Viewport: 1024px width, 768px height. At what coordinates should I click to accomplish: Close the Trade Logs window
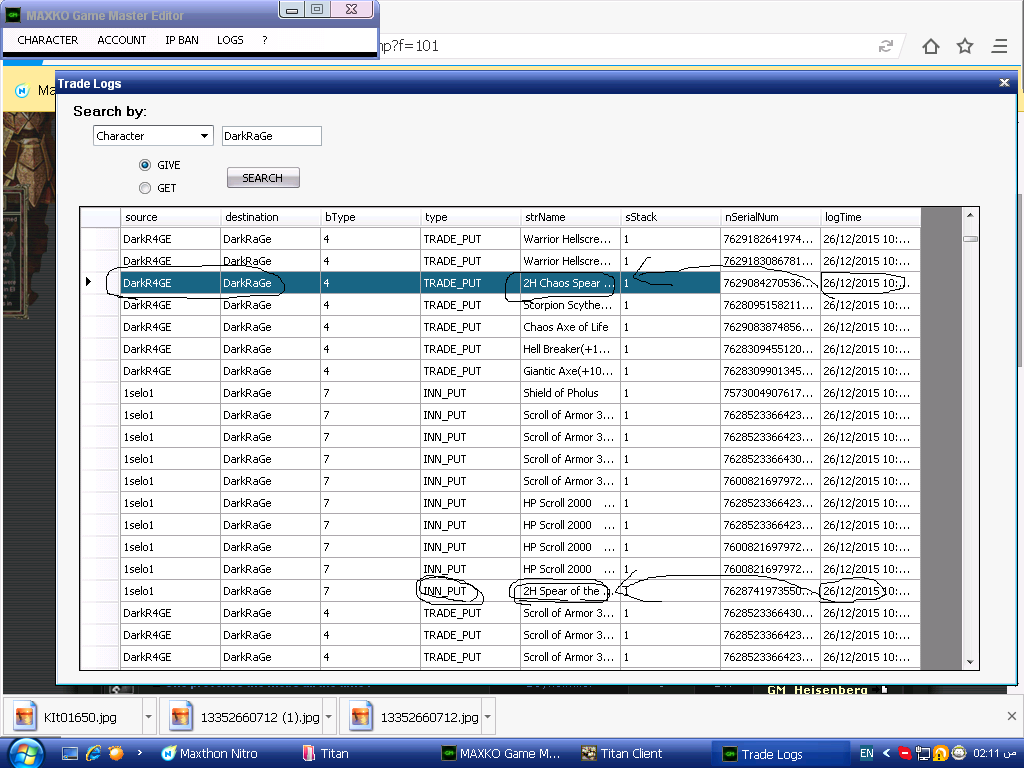coord(1004,83)
